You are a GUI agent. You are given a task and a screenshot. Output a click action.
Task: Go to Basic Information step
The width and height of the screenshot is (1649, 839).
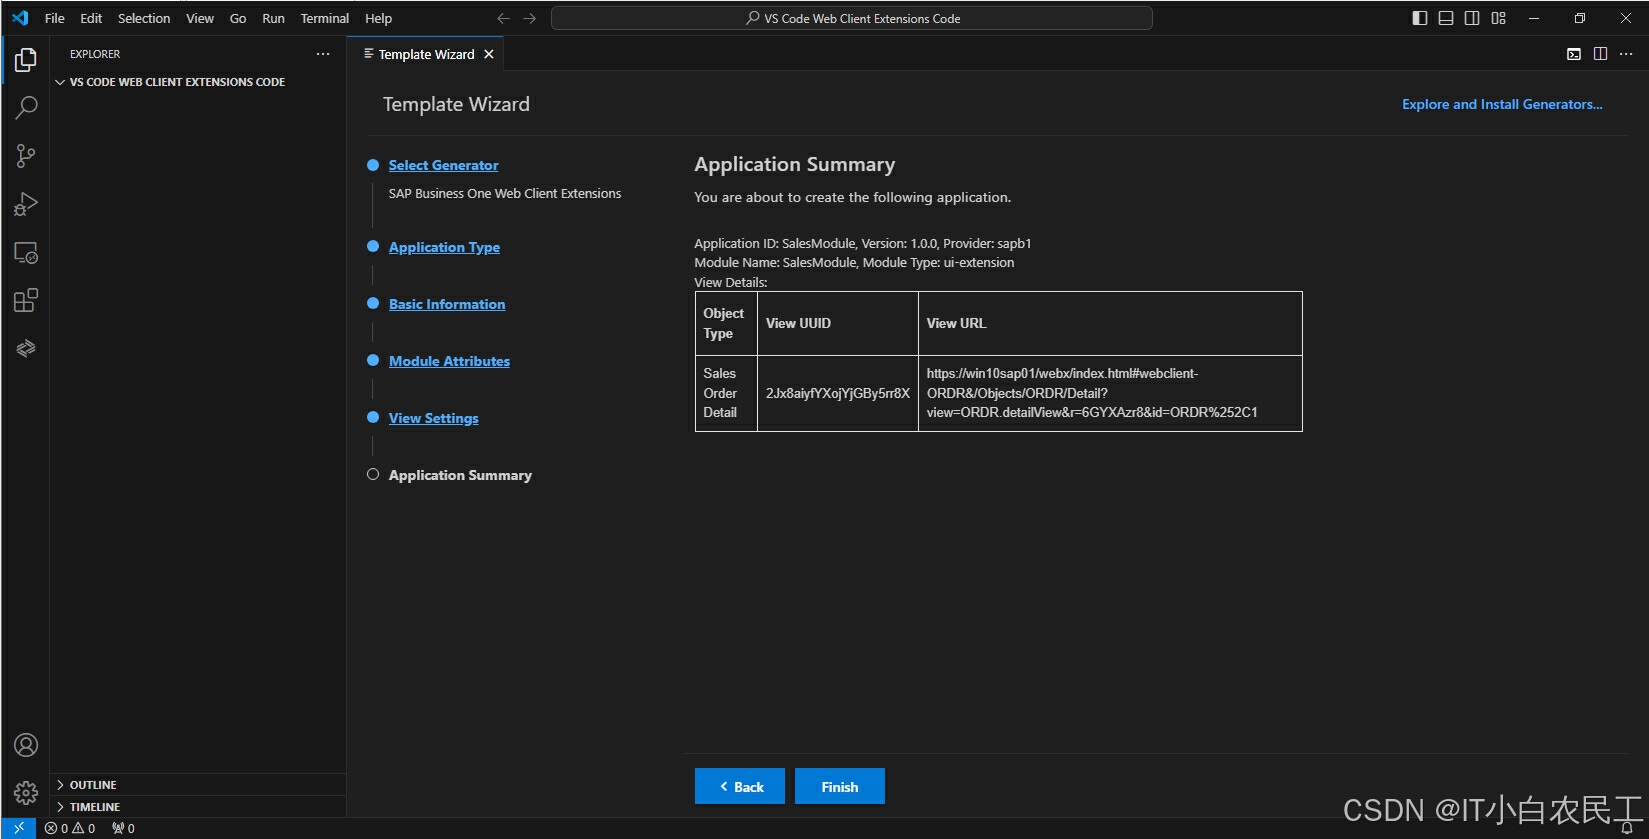pos(447,304)
